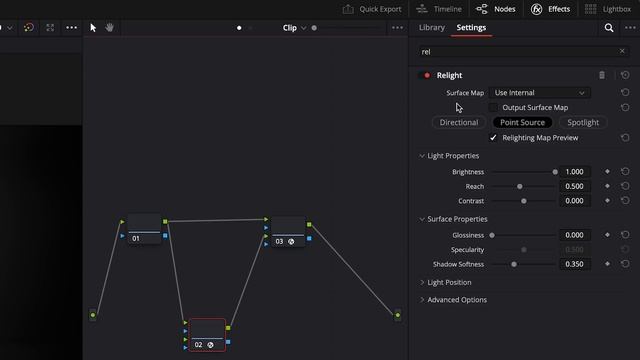Add a keyframe for Reach

pos(607,186)
